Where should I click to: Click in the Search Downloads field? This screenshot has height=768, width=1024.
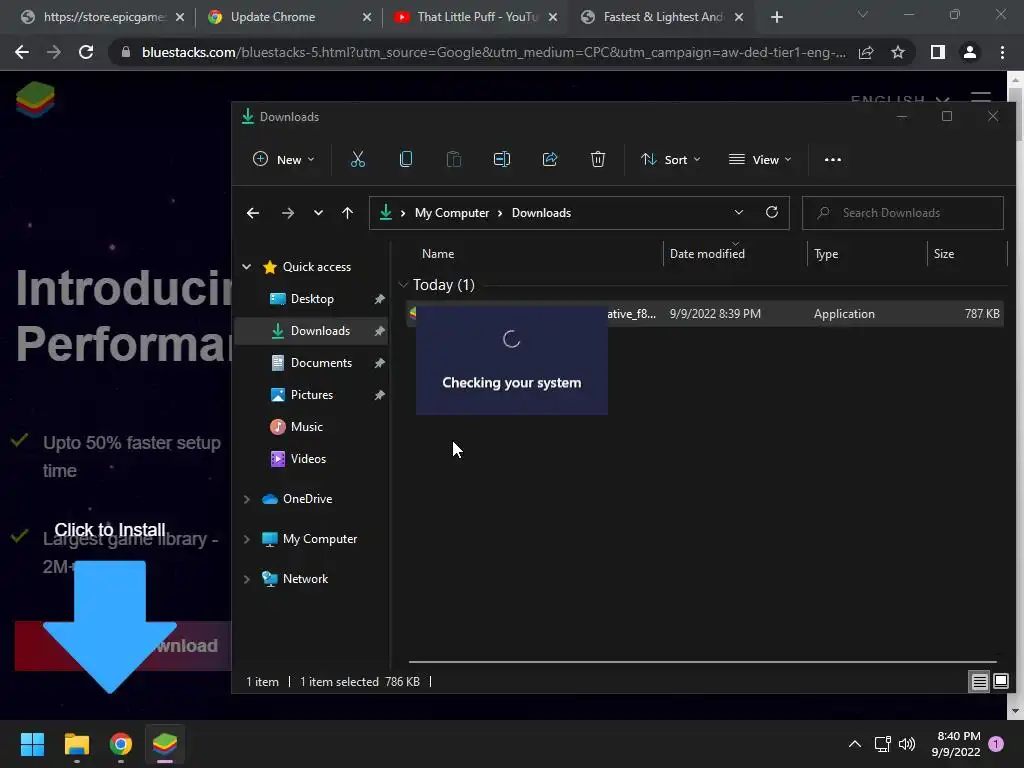(x=903, y=213)
